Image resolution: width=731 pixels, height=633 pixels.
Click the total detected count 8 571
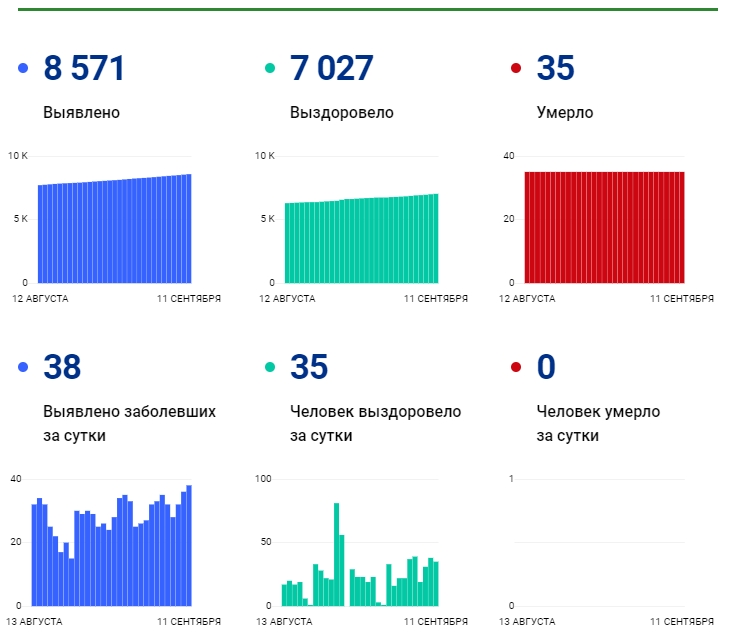click(x=84, y=68)
